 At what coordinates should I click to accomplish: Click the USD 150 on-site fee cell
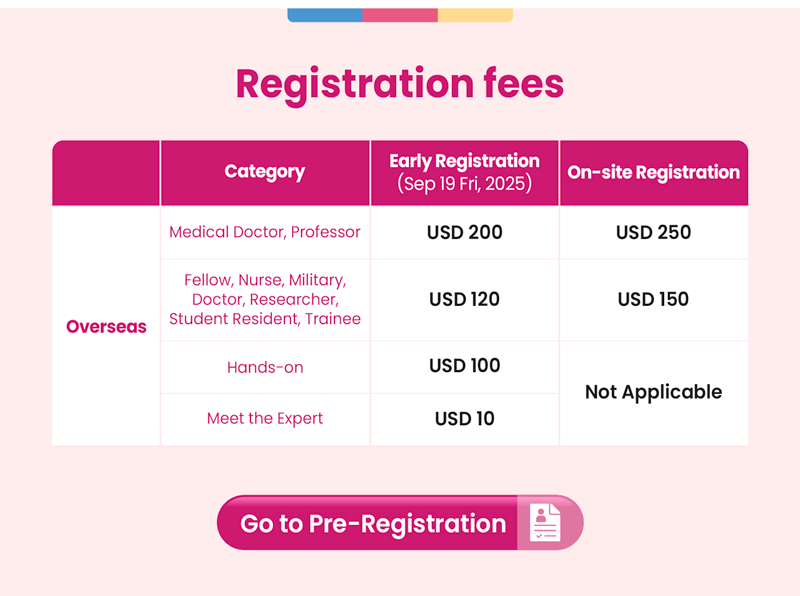click(x=654, y=300)
